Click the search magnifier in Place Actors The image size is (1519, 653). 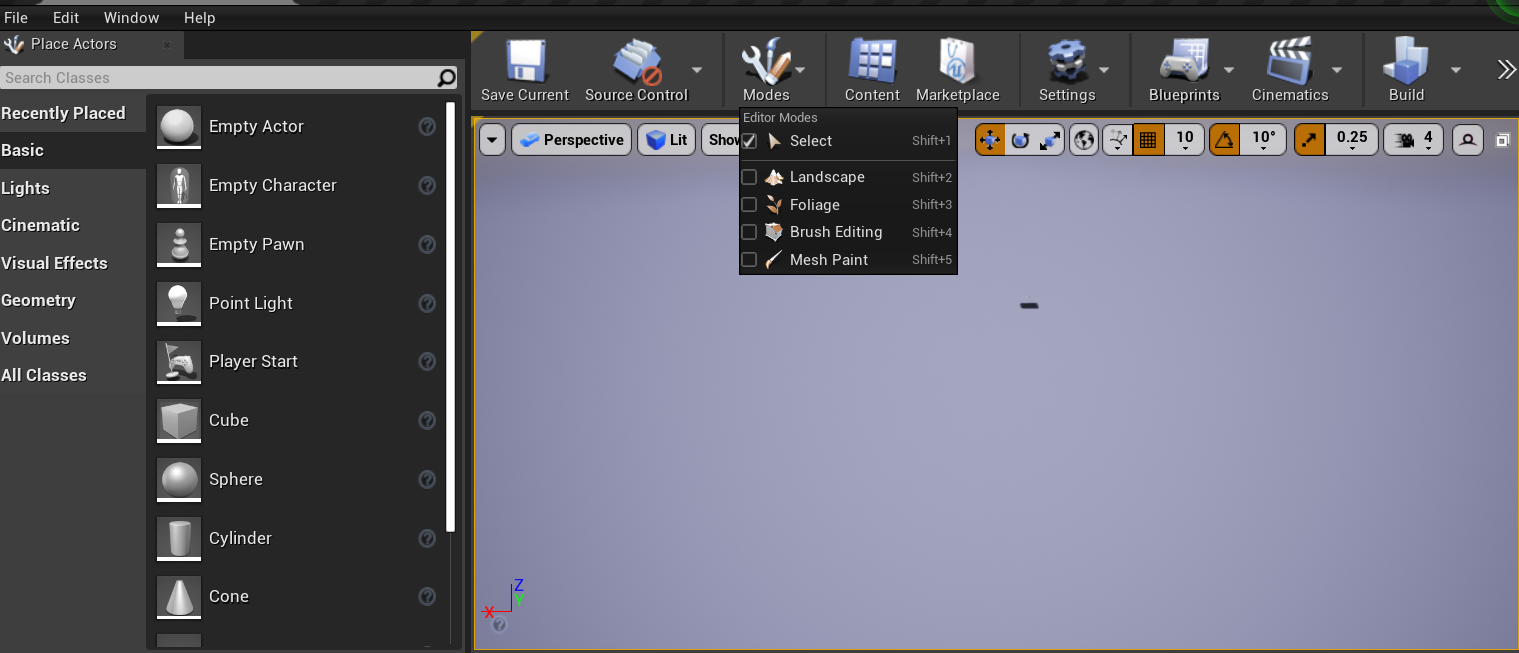pyautogui.click(x=446, y=78)
